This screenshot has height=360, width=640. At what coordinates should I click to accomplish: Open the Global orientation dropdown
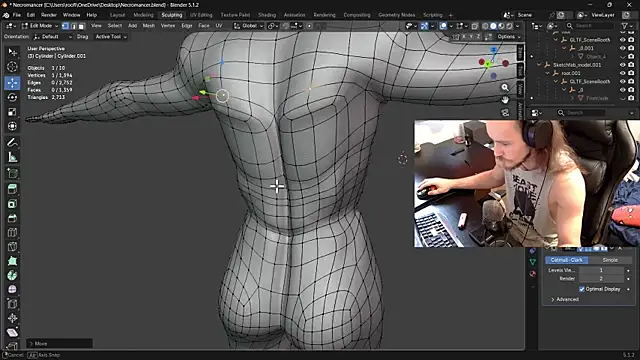[248, 26]
